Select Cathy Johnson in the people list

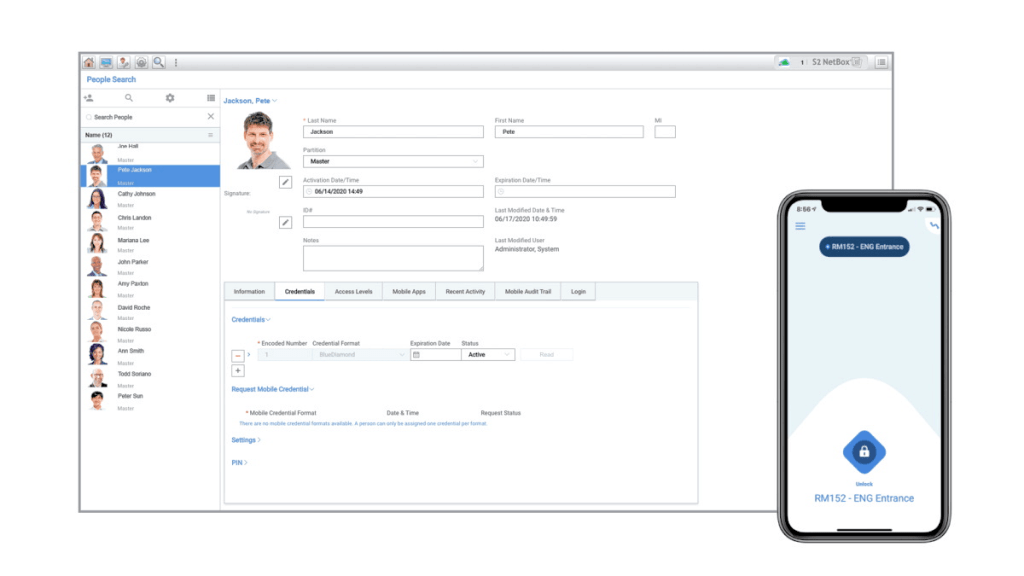pyautogui.click(x=136, y=194)
